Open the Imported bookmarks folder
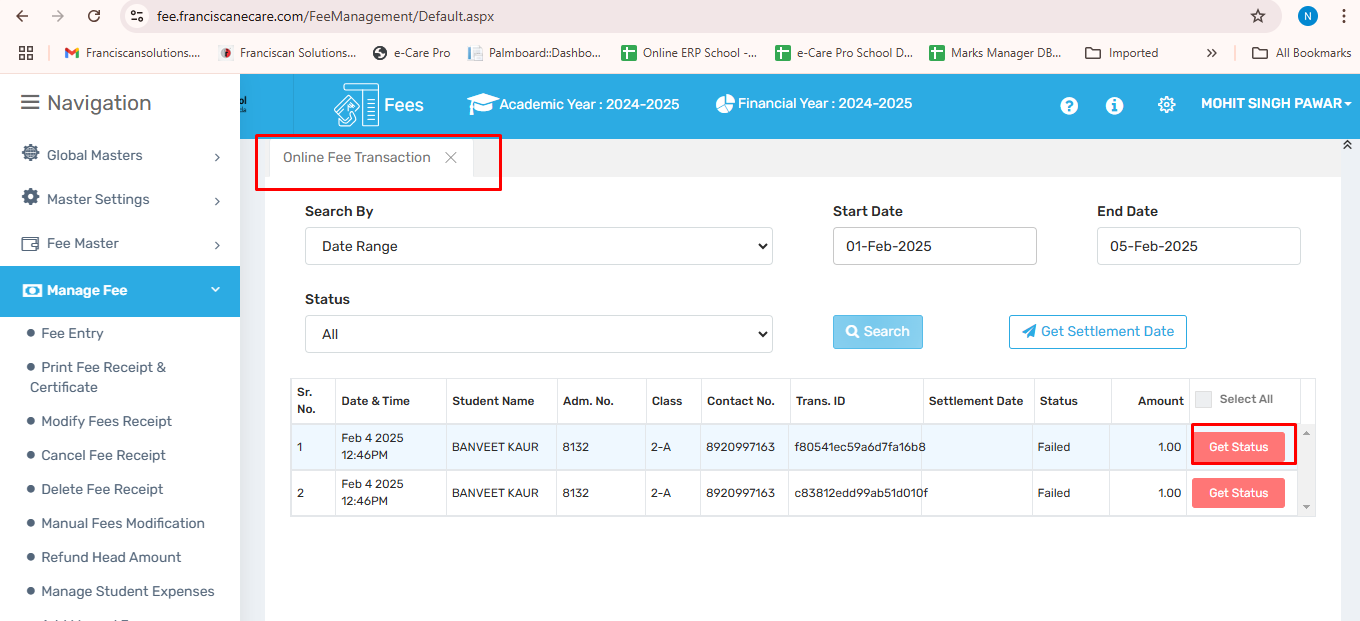 coord(1122,53)
